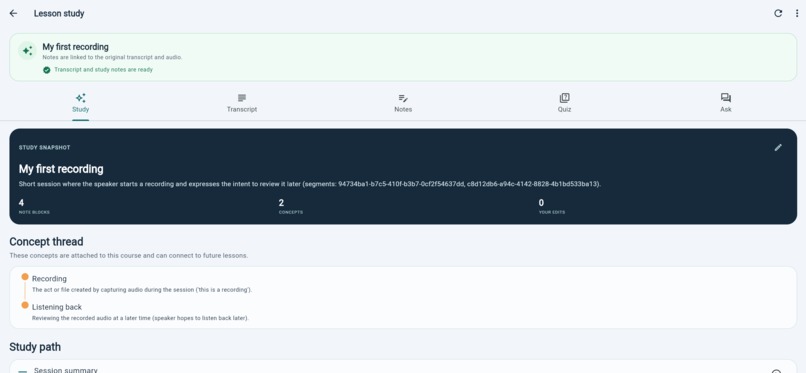Image resolution: width=806 pixels, height=373 pixels.
Task: Switch to the Study tab
Action: (x=81, y=103)
